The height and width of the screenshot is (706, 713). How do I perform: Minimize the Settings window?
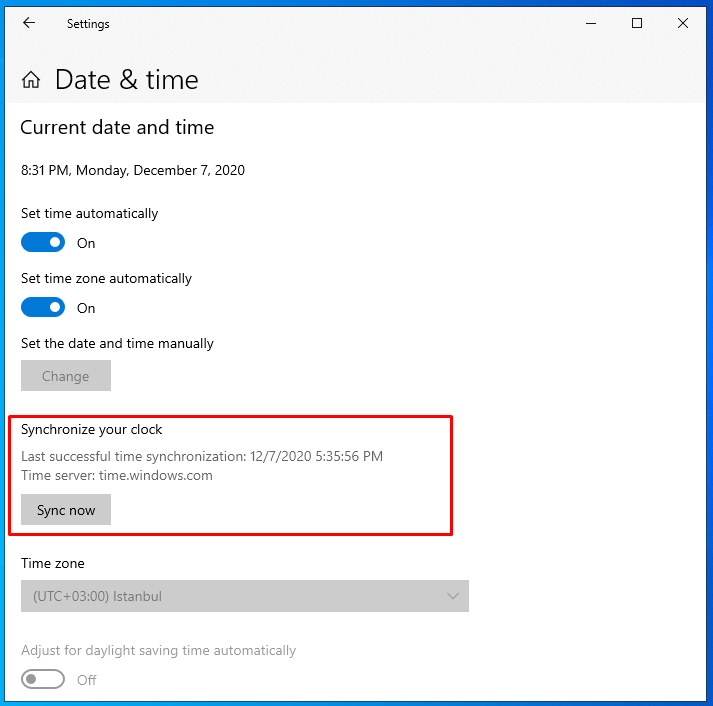point(591,23)
